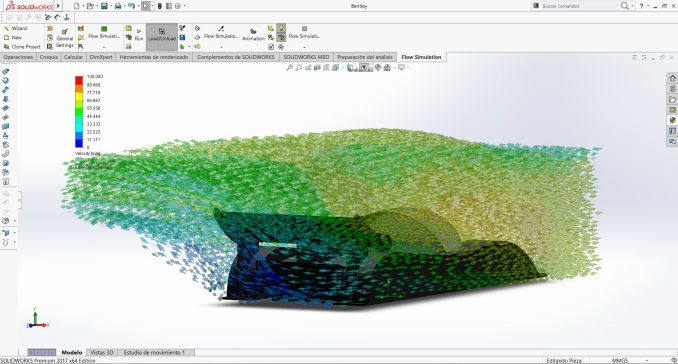Open the File Properties icon
Image resolution: width=678 pixels, height=364 pixels.
(x=169, y=6)
